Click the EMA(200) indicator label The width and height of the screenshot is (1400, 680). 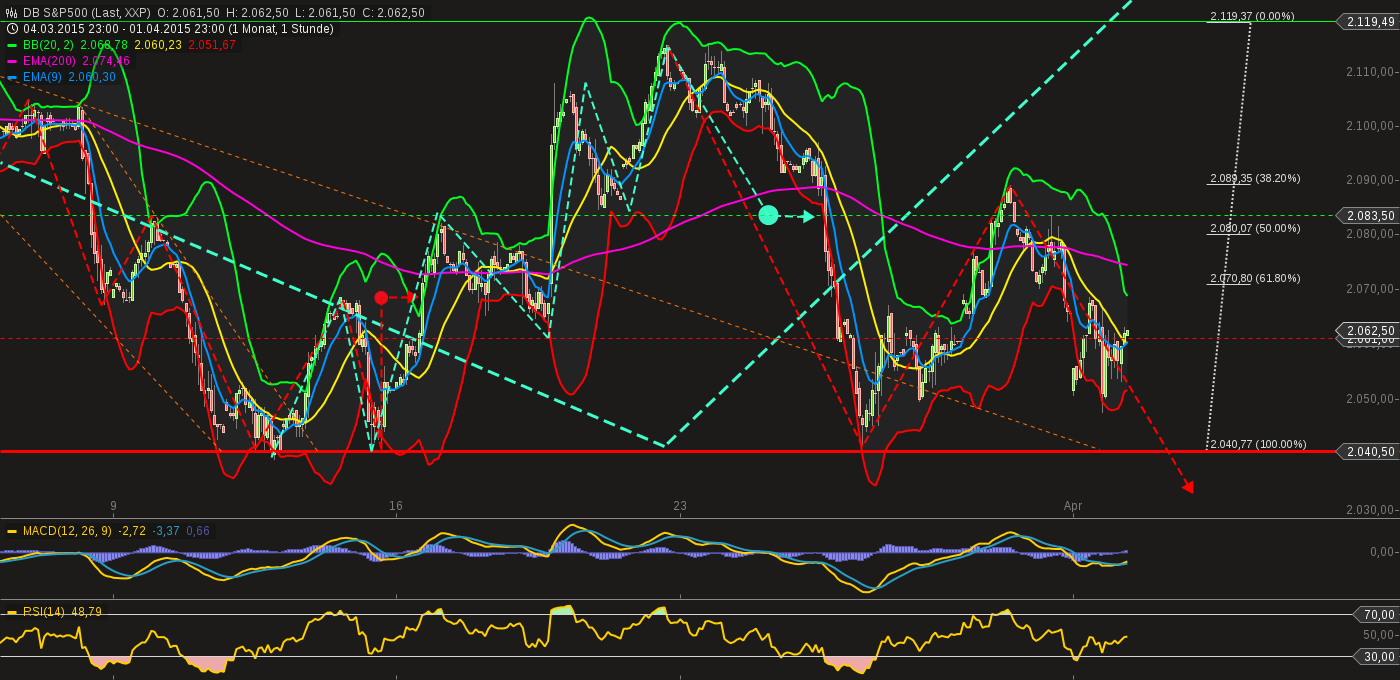pos(49,61)
